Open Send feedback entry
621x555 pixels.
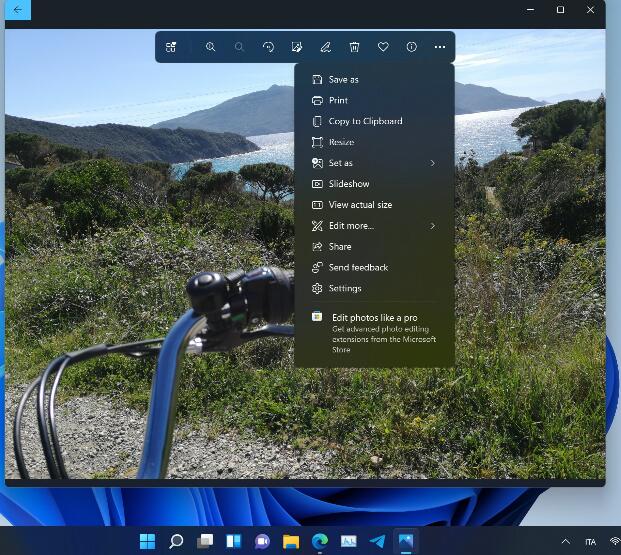coord(374,267)
